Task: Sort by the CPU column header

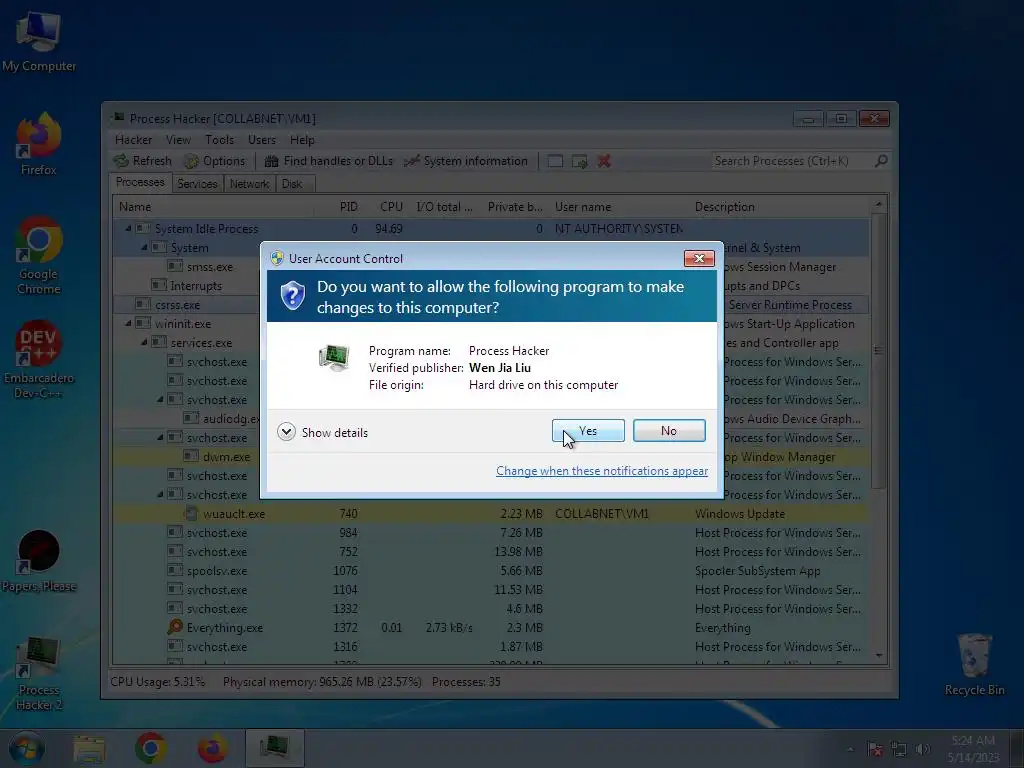Action: coord(385,207)
